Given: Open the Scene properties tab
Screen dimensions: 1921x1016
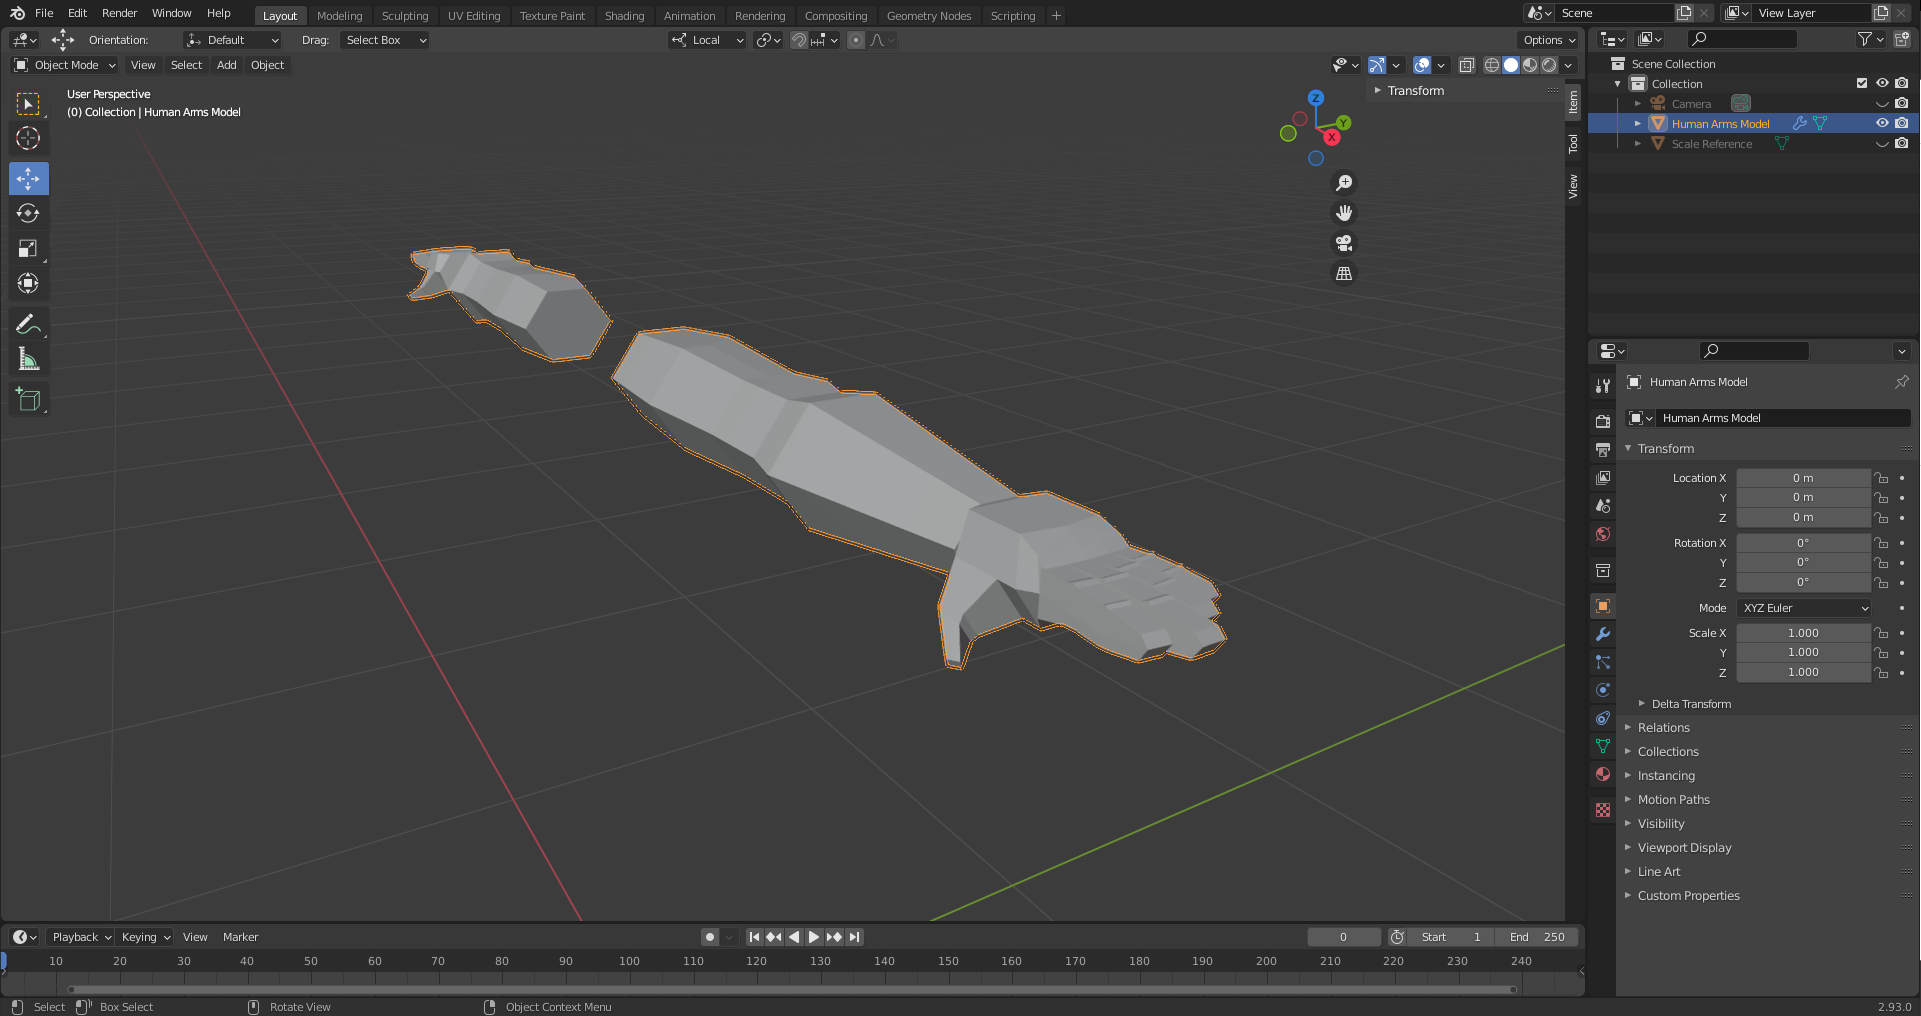Looking at the screenshot, I should [1603, 506].
